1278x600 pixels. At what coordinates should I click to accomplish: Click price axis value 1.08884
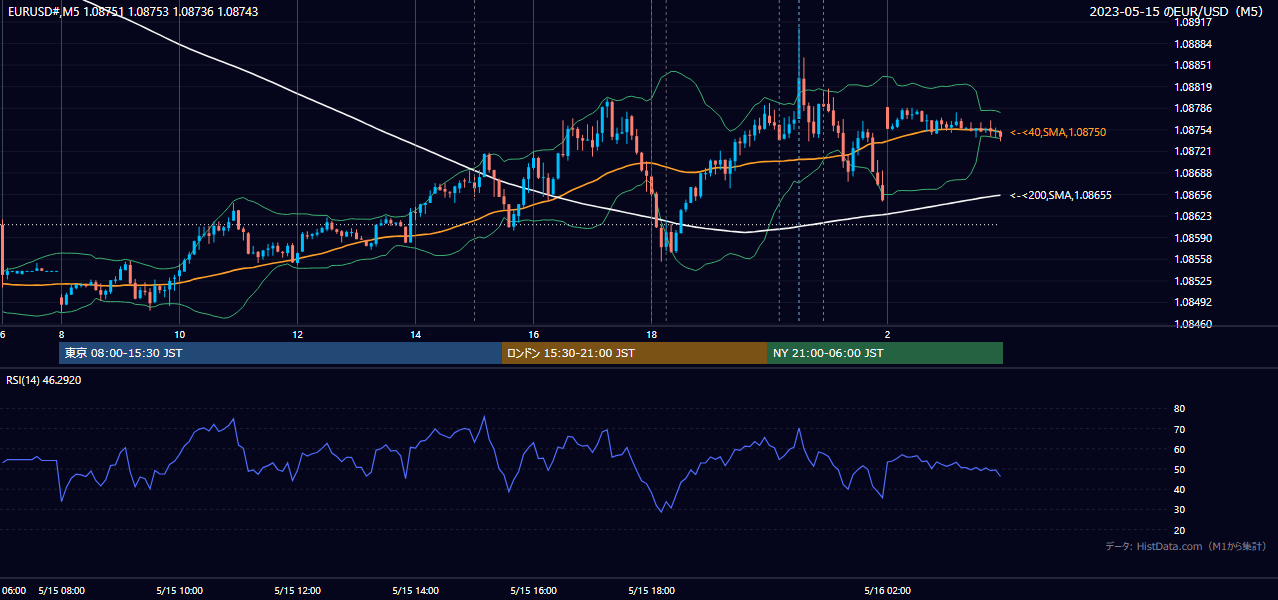pos(1193,44)
